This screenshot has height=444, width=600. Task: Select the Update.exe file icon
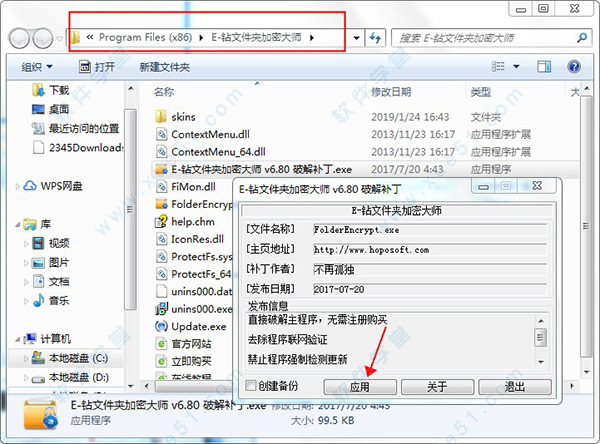[x=161, y=326]
